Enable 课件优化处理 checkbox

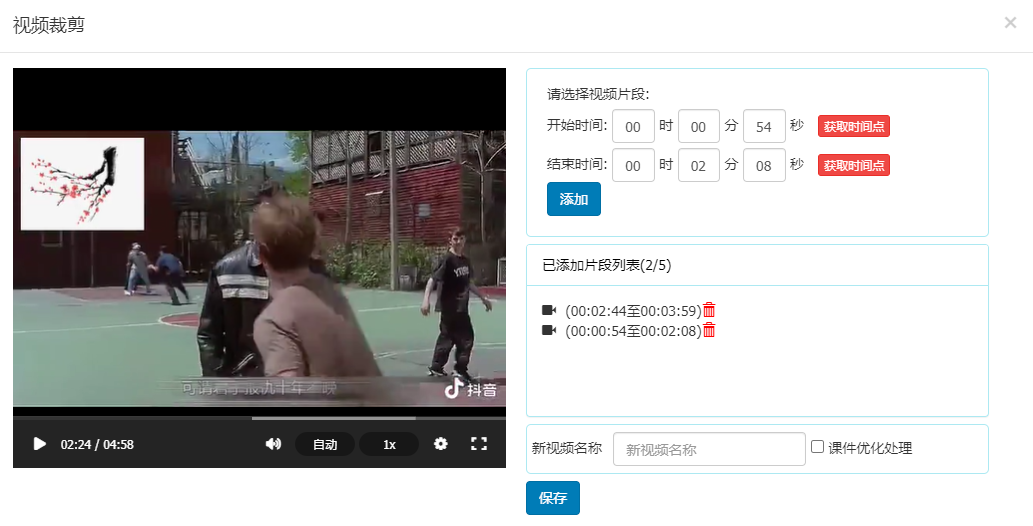pyautogui.click(x=818, y=447)
